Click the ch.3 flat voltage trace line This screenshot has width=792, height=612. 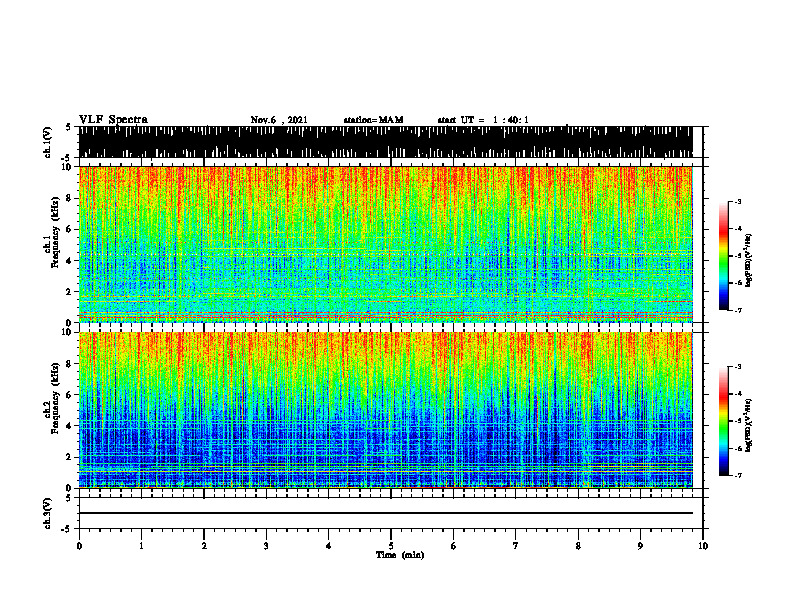(x=385, y=513)
